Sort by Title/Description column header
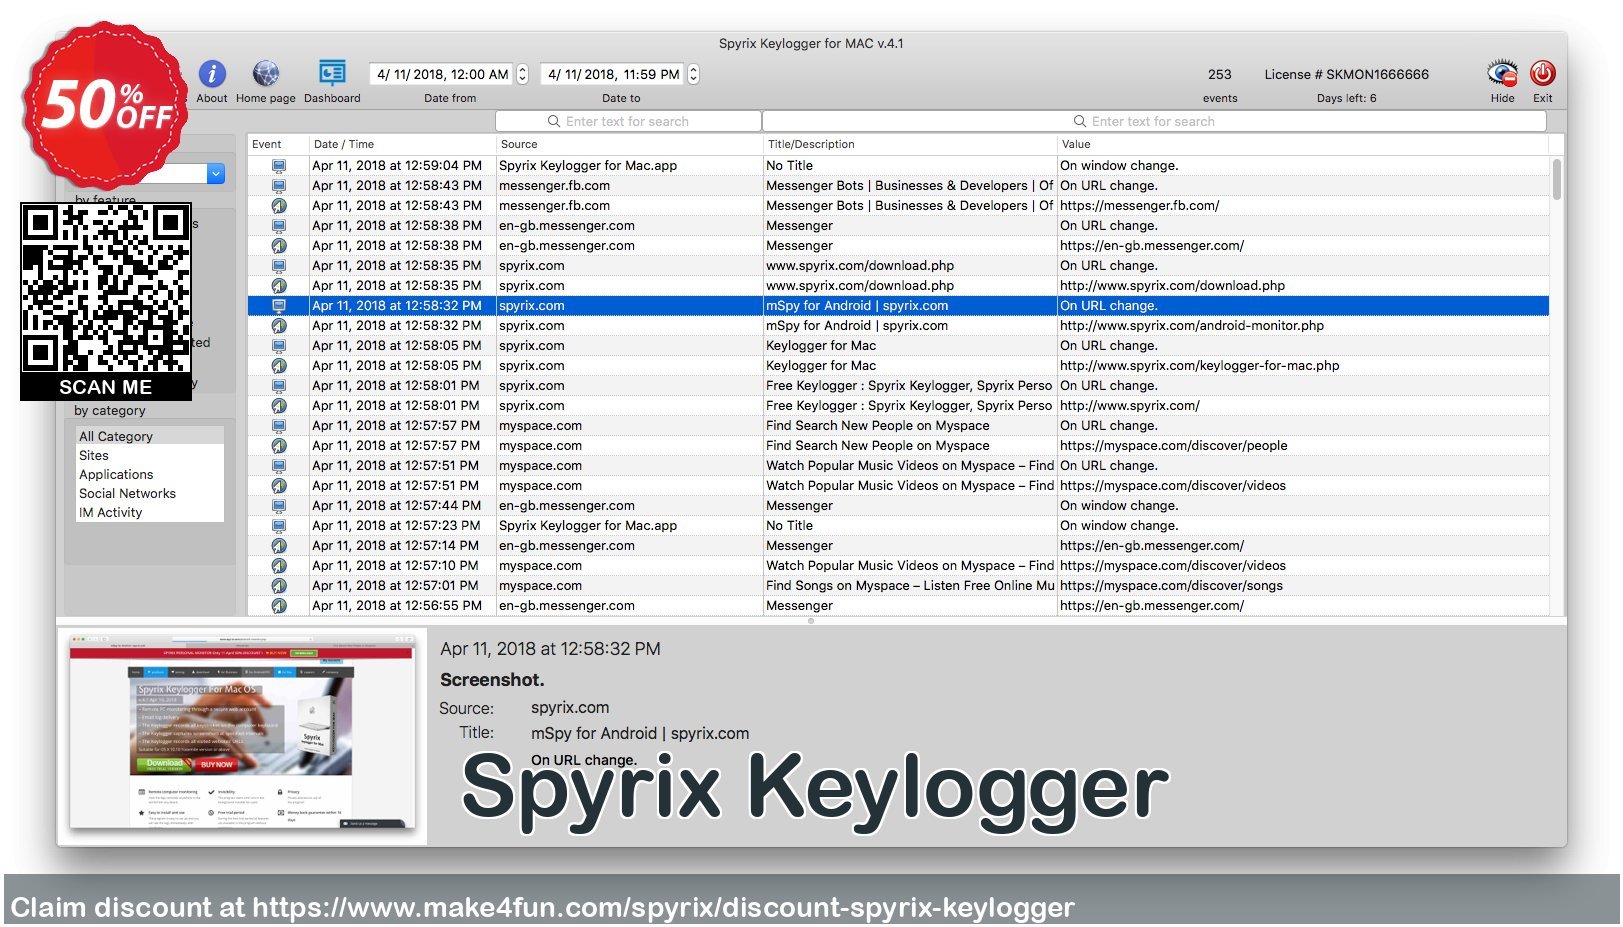This screenshot has width=1623, height=927. [910, 144]
